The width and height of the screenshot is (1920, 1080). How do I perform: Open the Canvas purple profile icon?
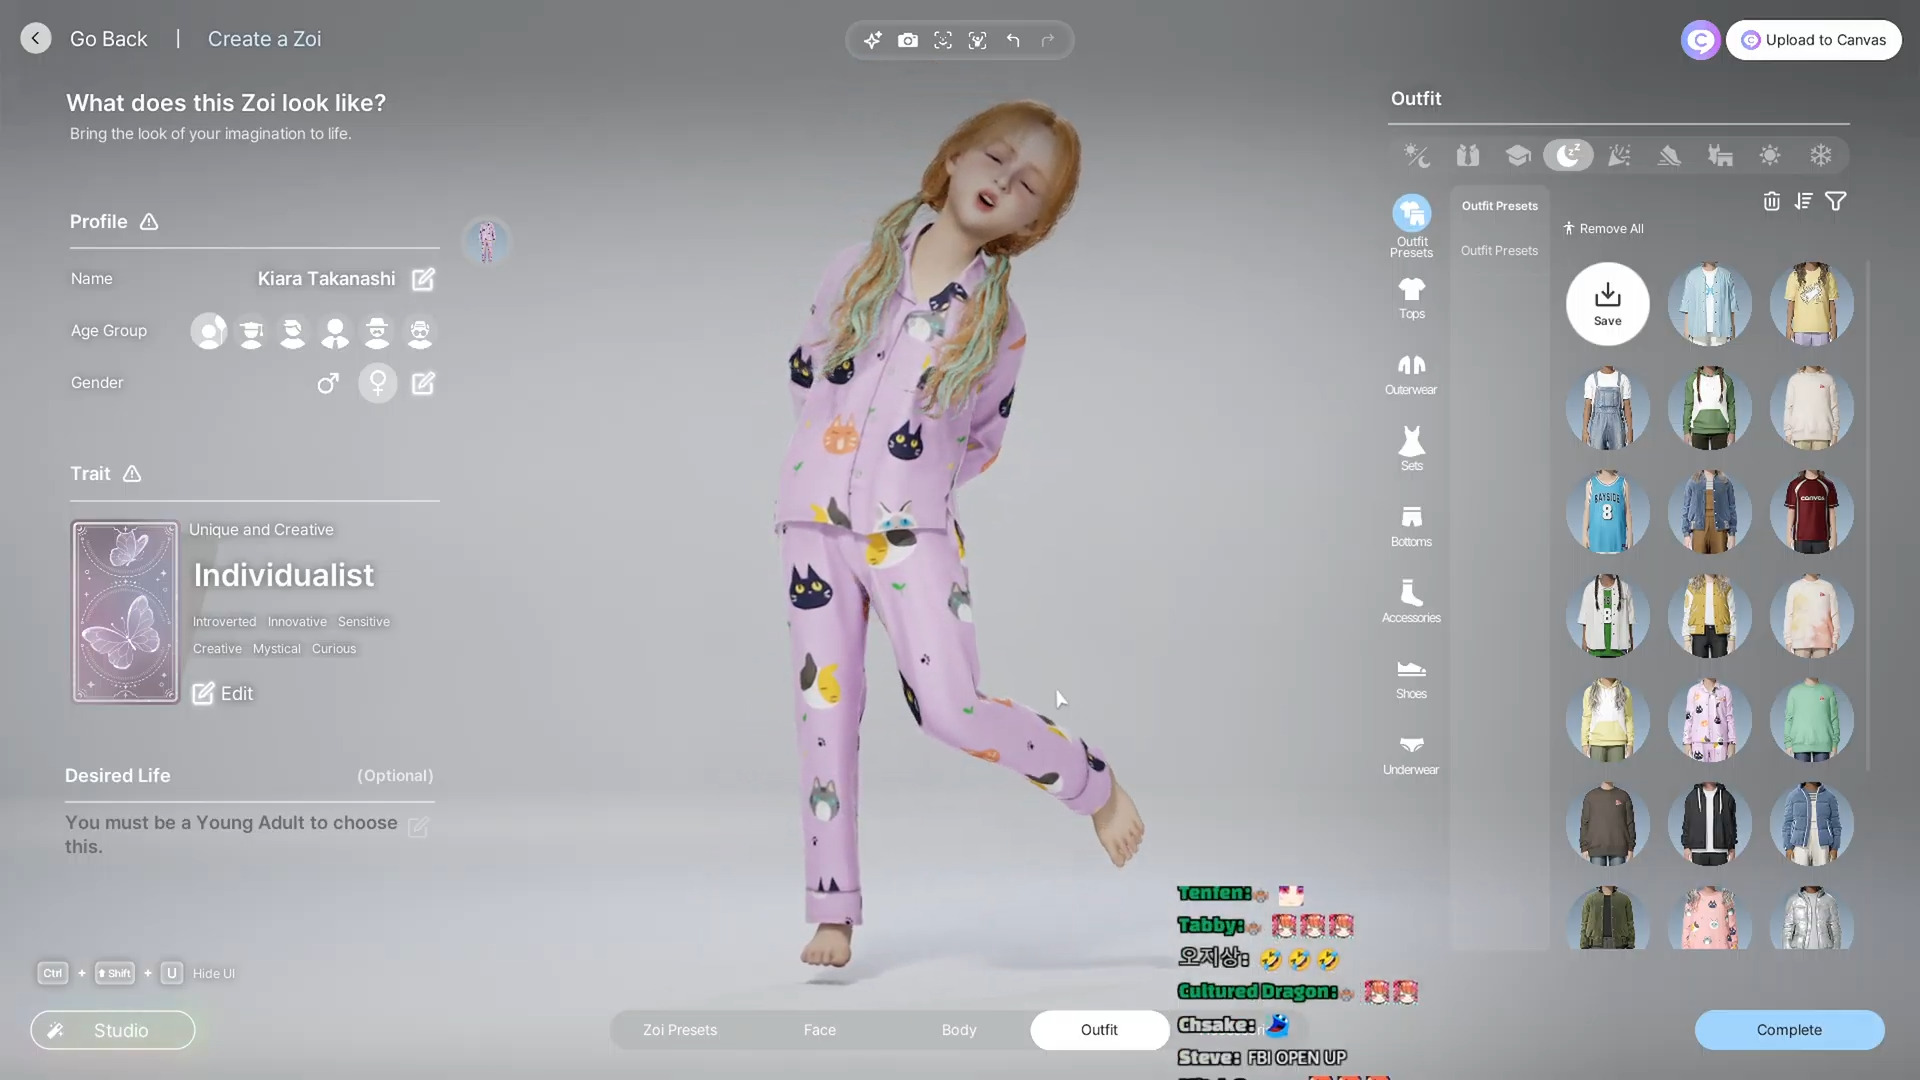(1700, 40)
